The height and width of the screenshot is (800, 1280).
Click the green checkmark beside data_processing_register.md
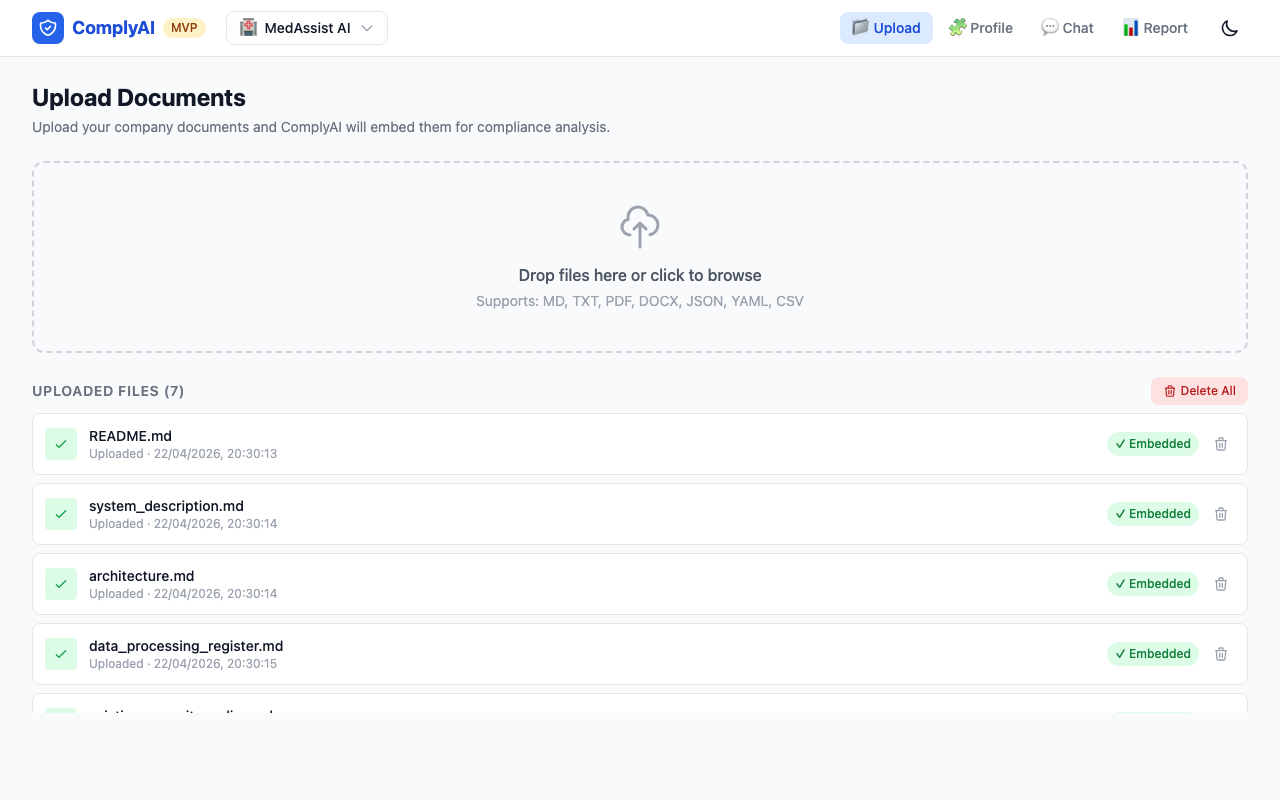(x=61, y=654)
